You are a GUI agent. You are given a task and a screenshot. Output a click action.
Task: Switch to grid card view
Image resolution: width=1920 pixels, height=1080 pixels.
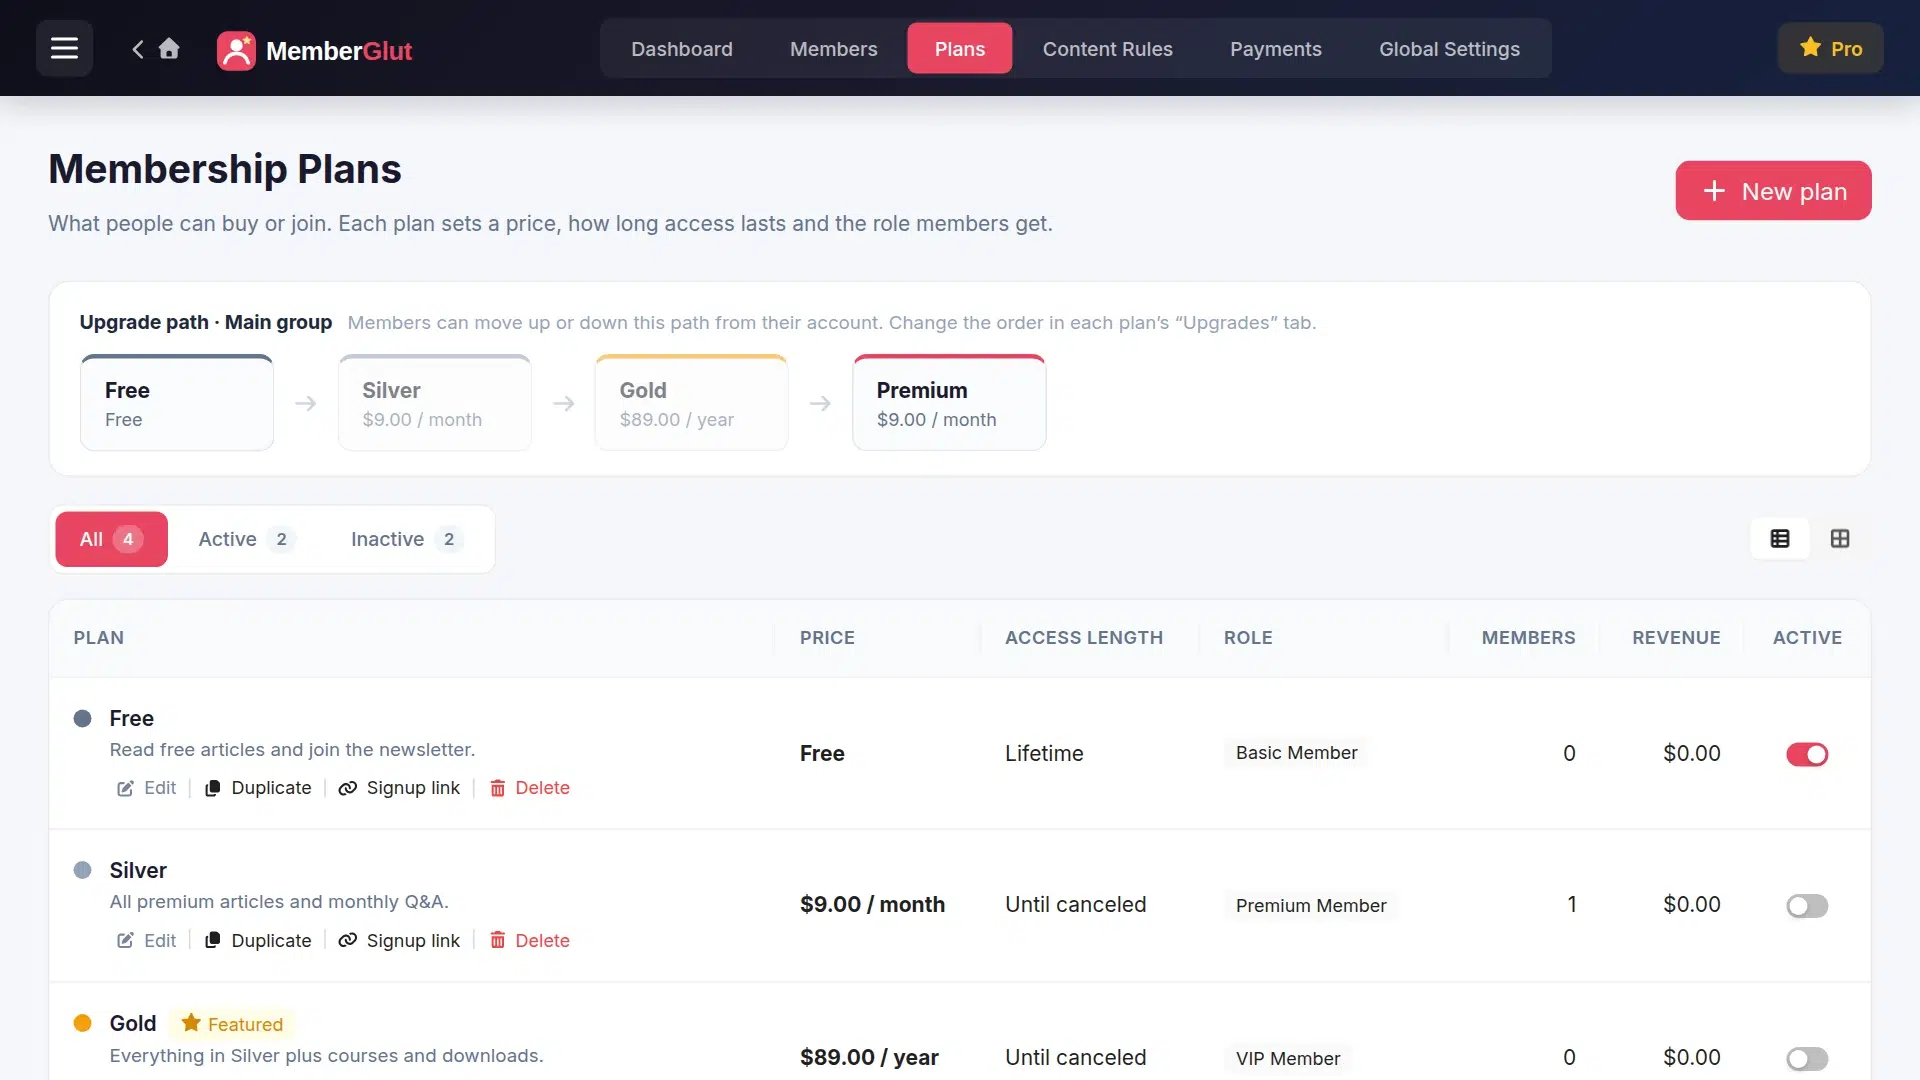(1840, 539)
